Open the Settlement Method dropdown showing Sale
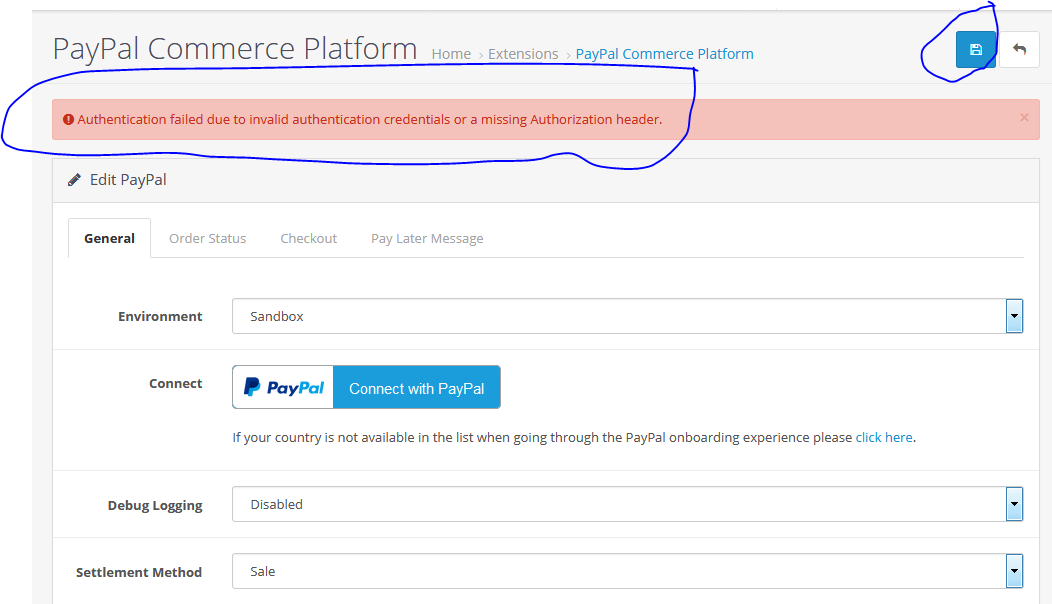This screenshot has width=1052, height=604. pyautogui.click(x=627, y=571)
